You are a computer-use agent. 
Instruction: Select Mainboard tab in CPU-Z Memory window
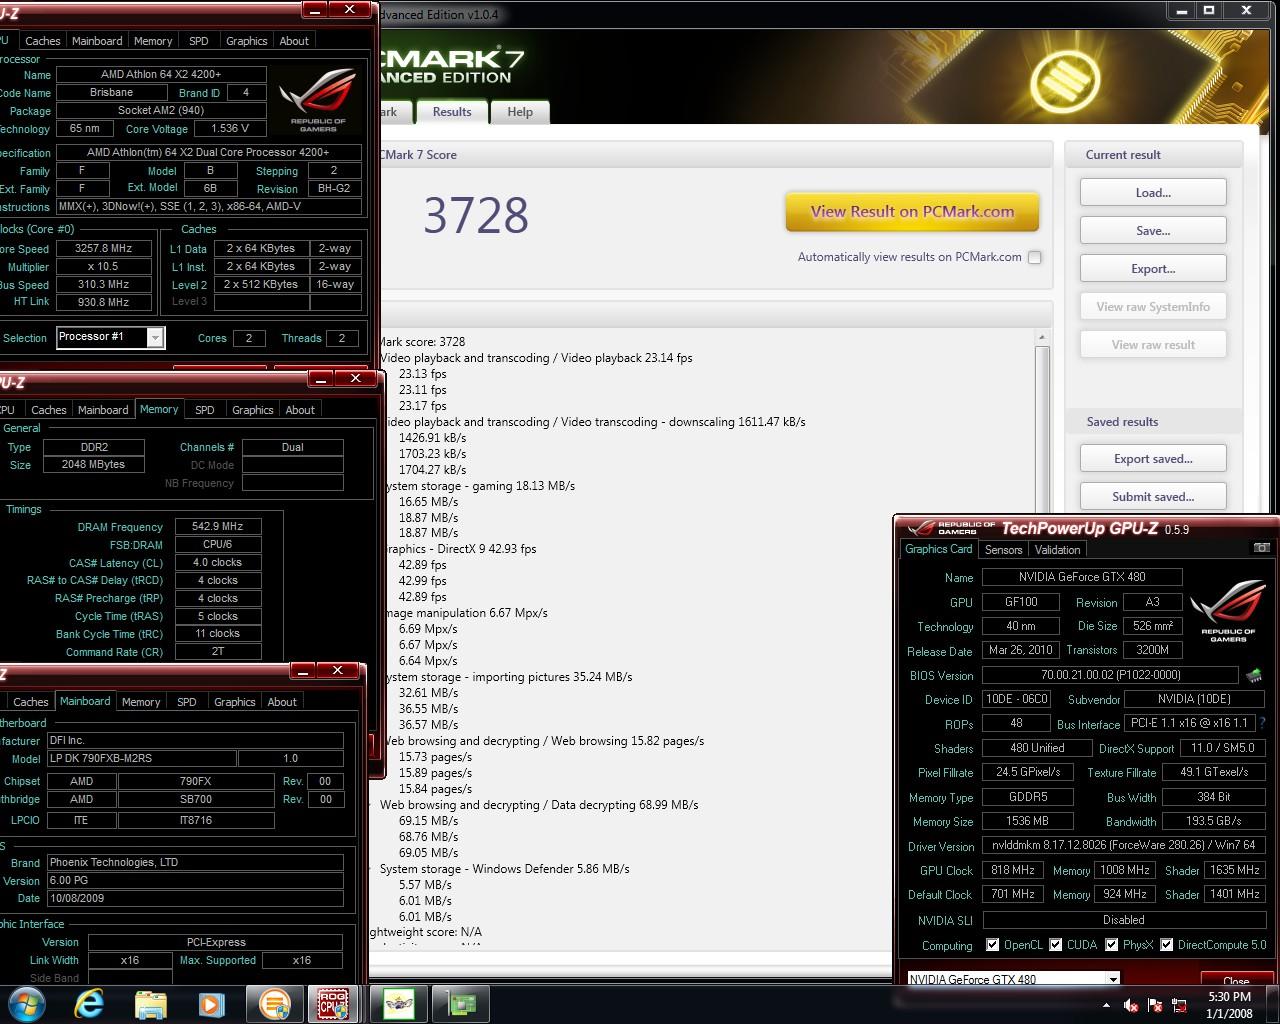103,410
